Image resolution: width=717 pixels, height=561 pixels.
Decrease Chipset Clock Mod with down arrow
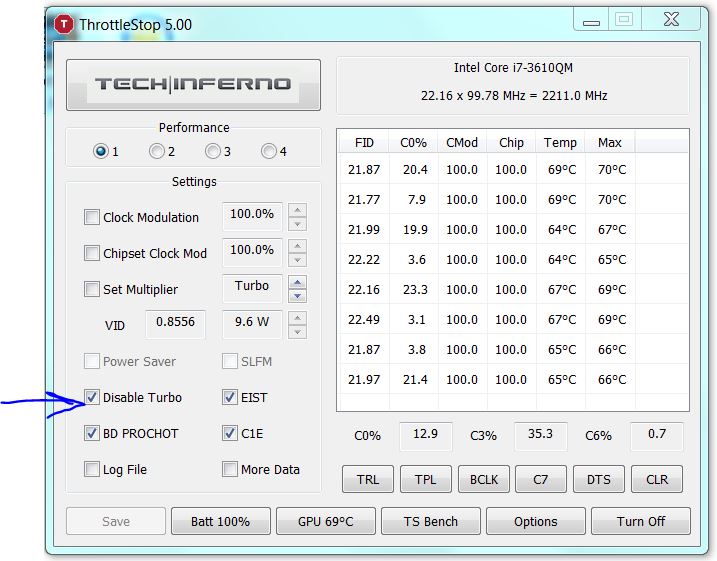click(x=297, y=260)
